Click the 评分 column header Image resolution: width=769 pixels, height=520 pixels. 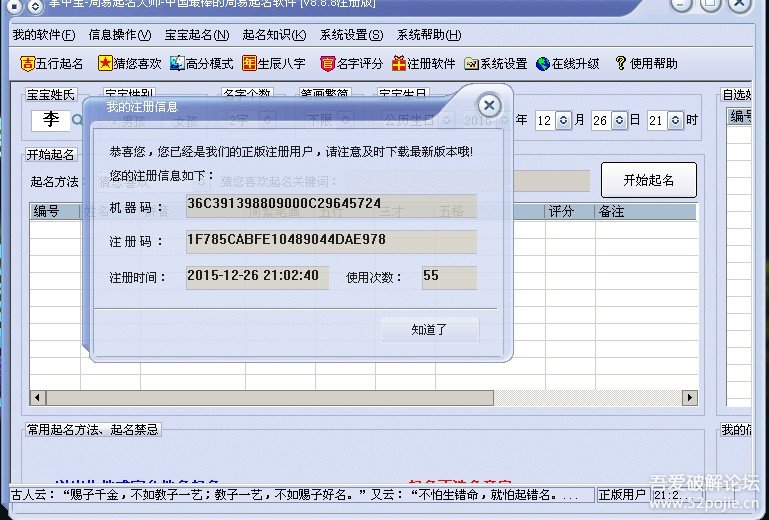pyautogui.click(x=570, y=211)
